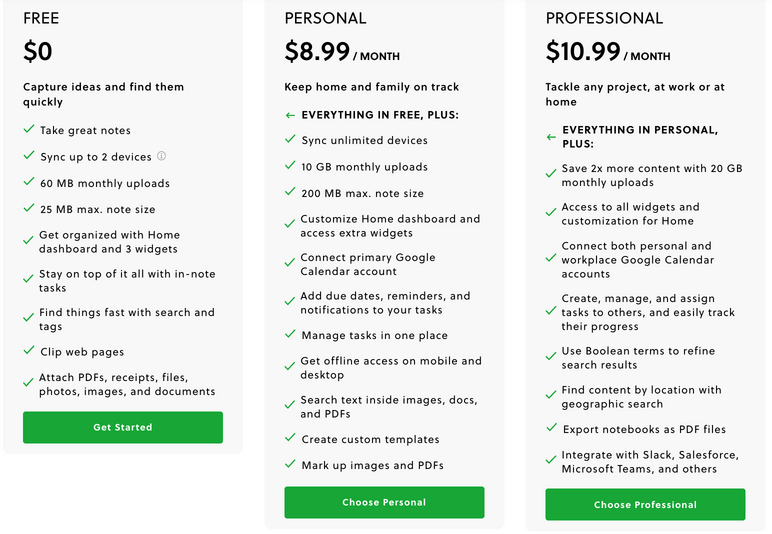Screen dimensions: 772x534
Task: Click the arrow icon before Everything in Free, Plus
Action: pyautogui.click(x=290, y=115)
